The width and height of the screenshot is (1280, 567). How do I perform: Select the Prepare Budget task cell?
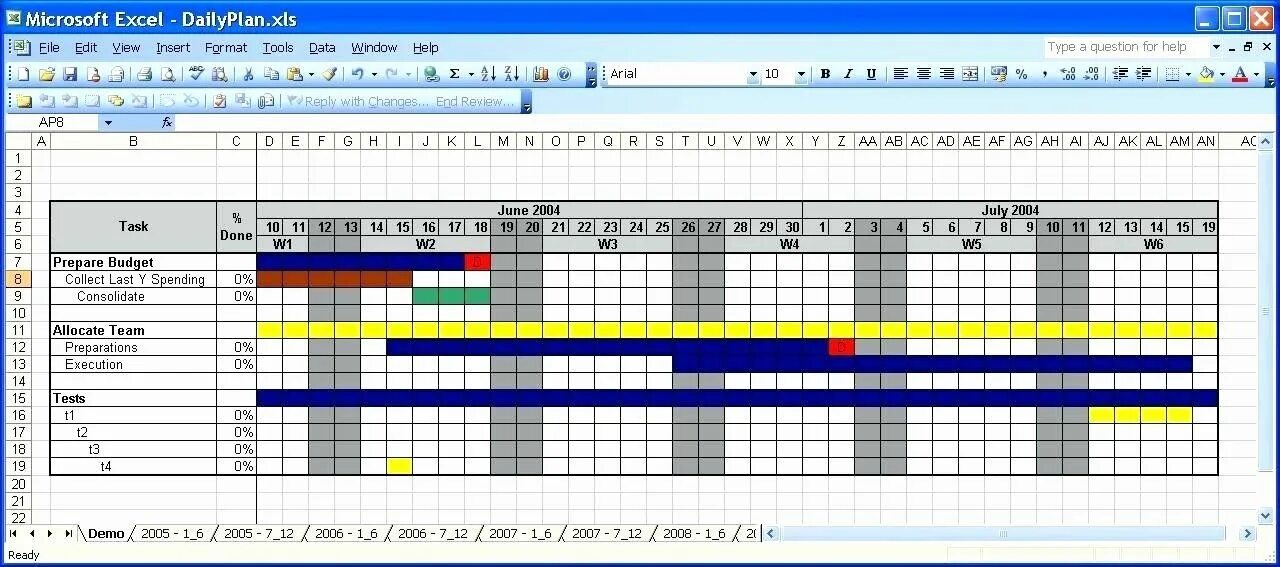pyautogui.click(x=133, y=262)
